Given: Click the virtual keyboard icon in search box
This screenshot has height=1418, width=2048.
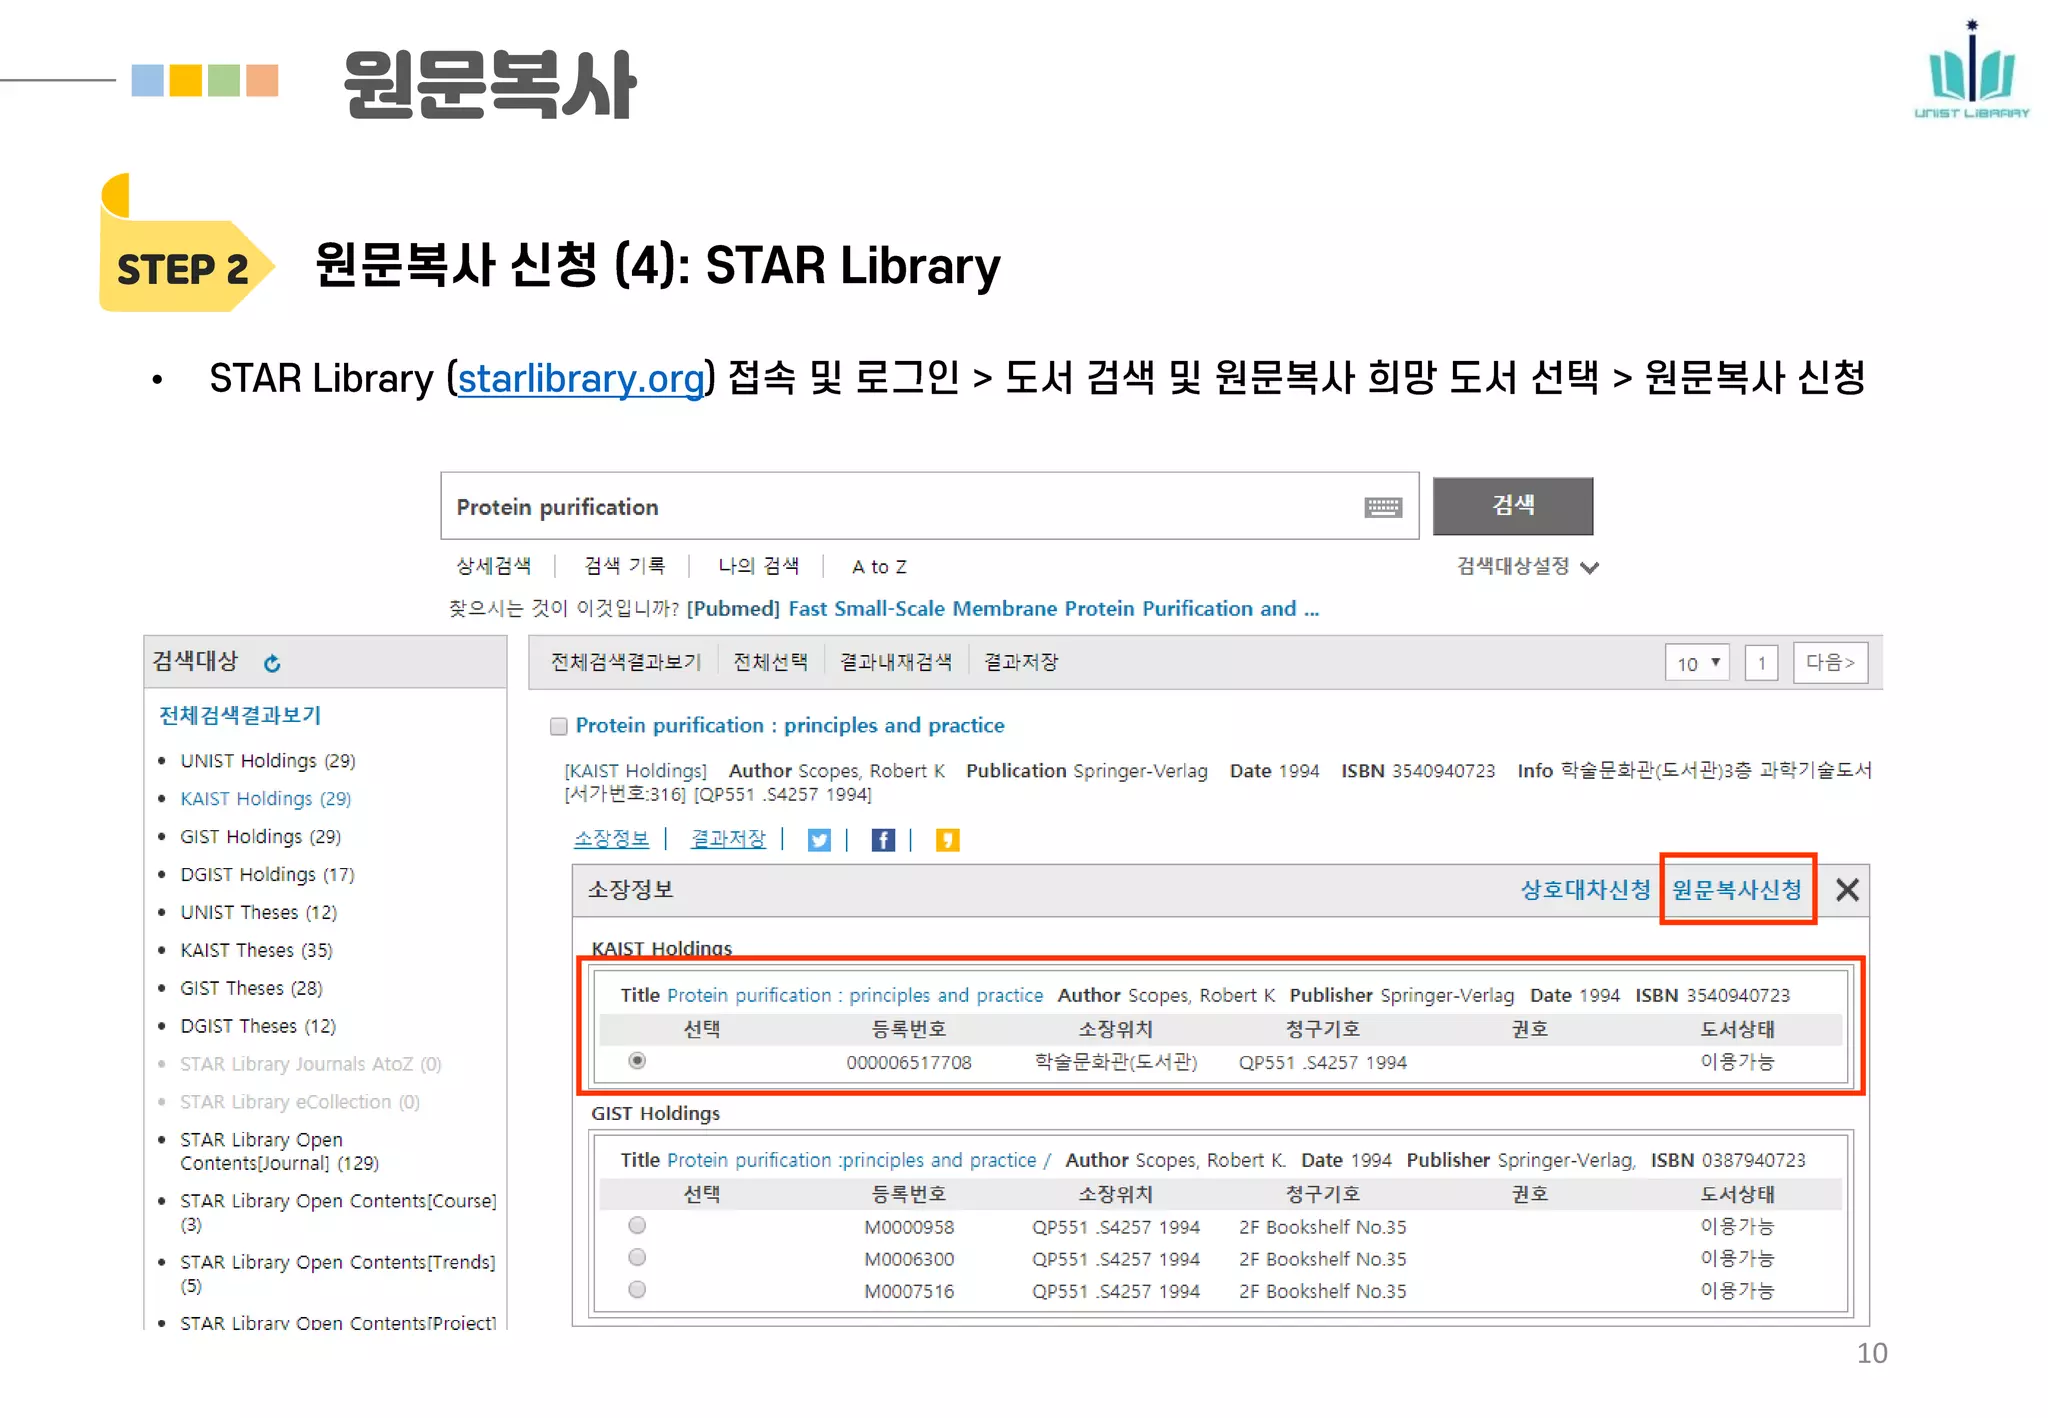Looking at the screenshot, I should [1382, 508].
